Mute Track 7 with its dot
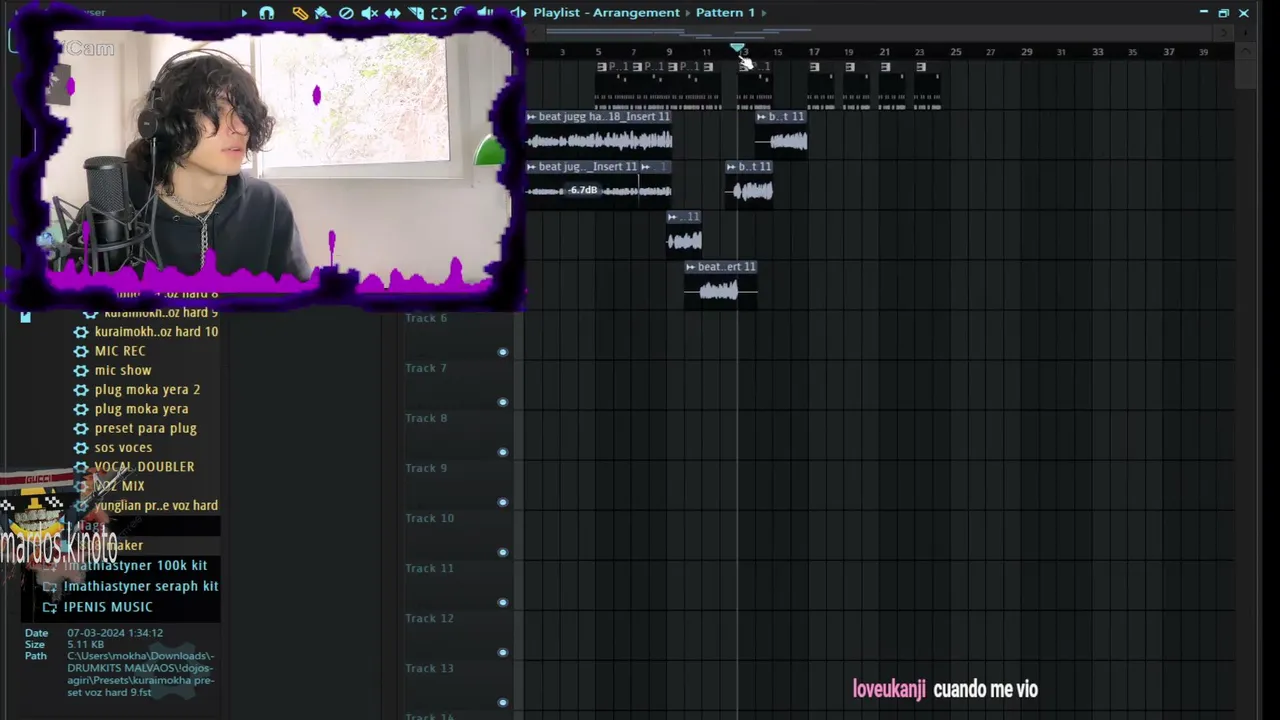 point(503,402)
